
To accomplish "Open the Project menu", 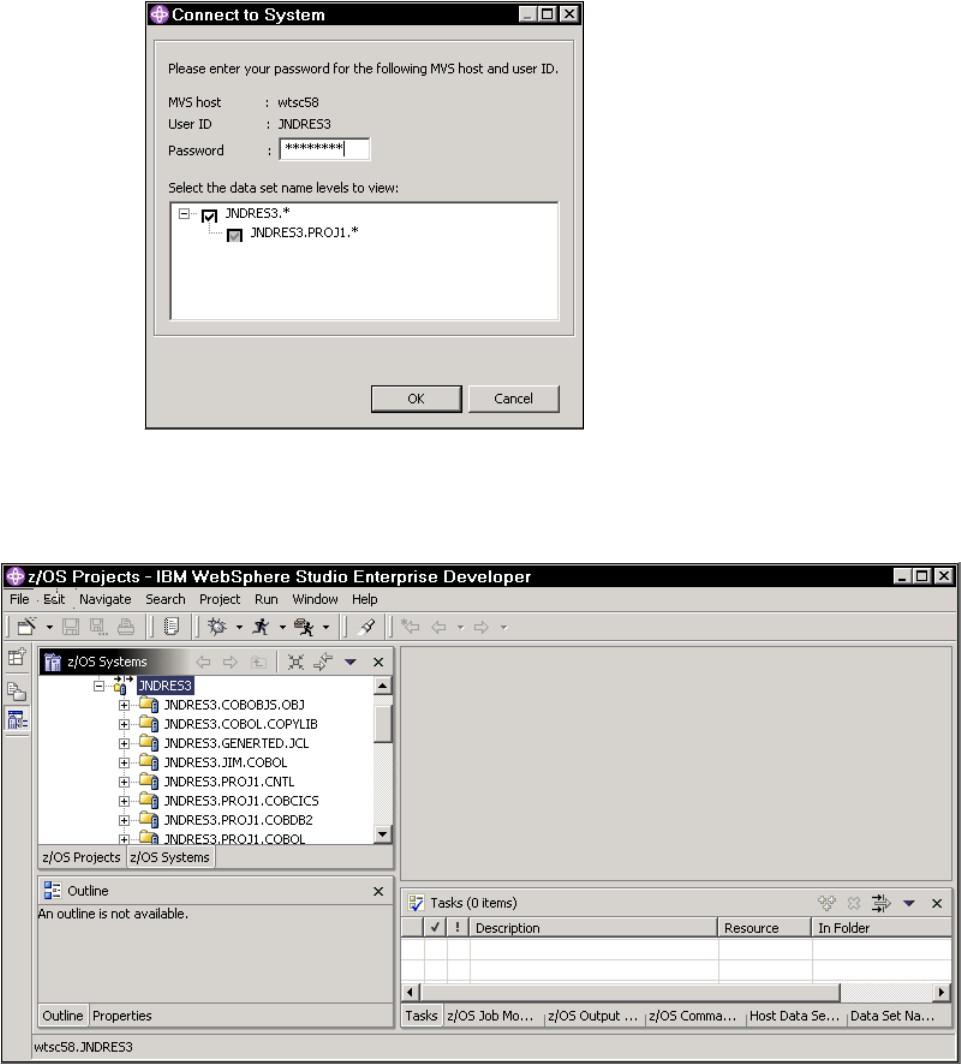I will click(x=219, y=599).
